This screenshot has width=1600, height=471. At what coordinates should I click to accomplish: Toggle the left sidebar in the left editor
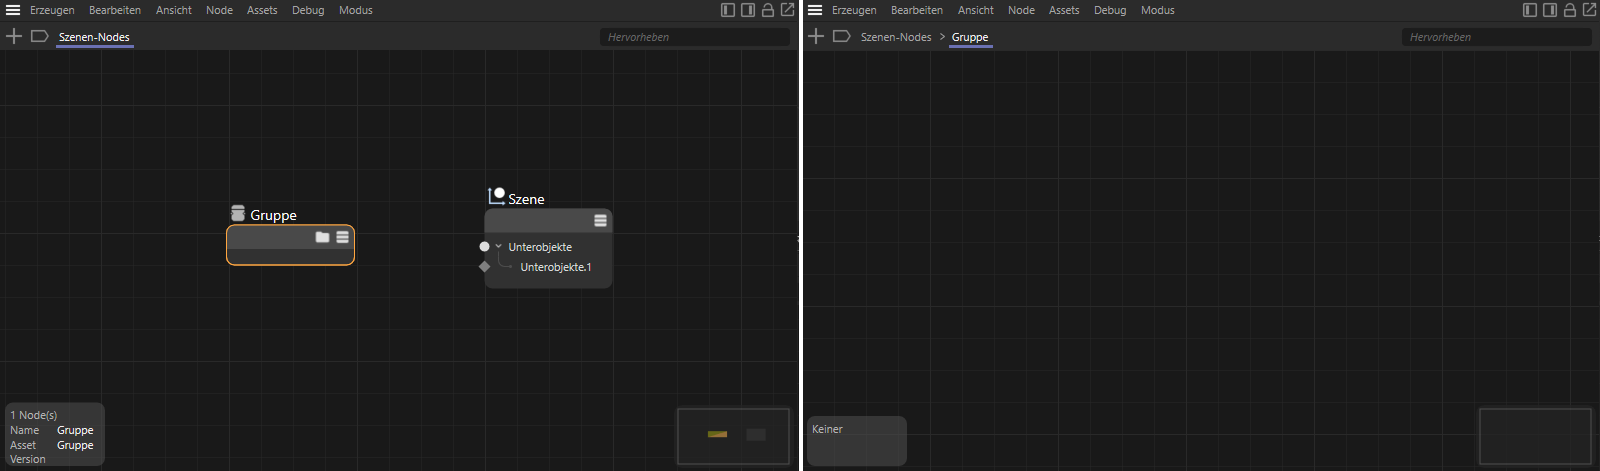click(728, 10)
